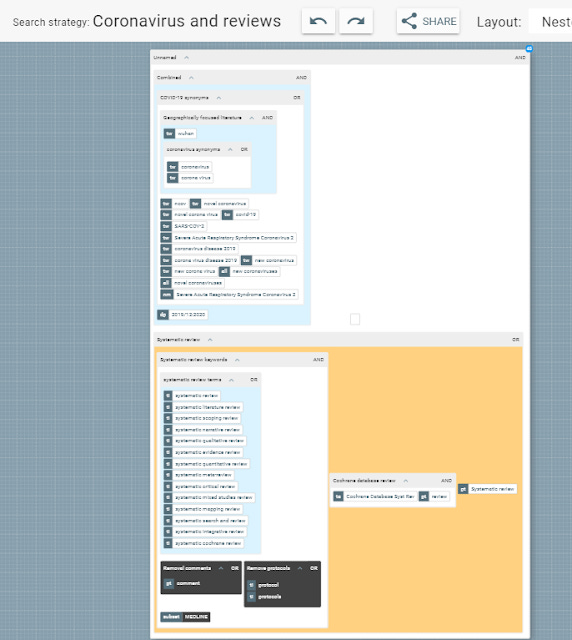Screen dimensions: 572x640
Task: Click all-fields tag of novel coronaviruses
Action: click(166, 282)
